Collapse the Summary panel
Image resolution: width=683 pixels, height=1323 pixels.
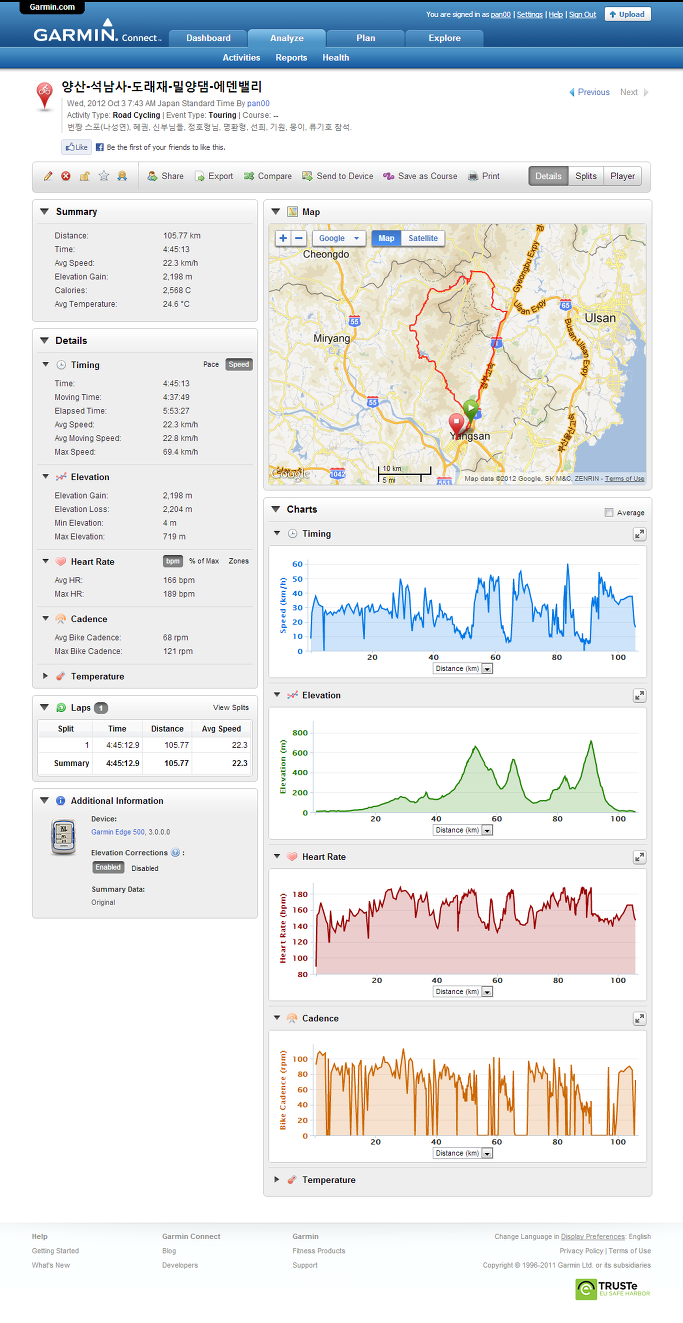[x=44, y=212]
